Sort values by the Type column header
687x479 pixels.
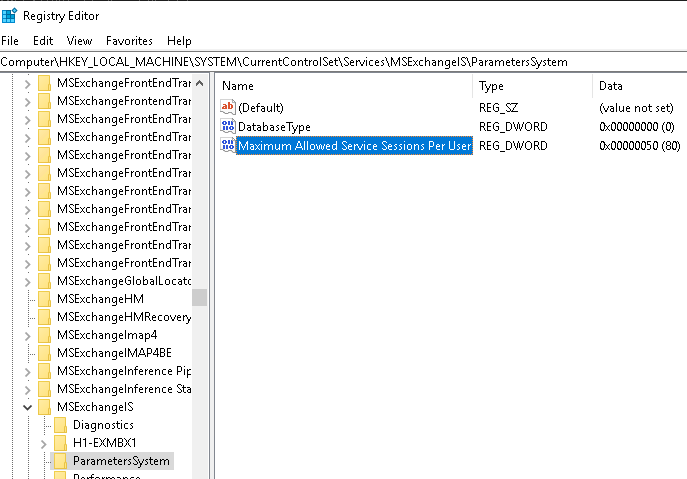[532, 85]
